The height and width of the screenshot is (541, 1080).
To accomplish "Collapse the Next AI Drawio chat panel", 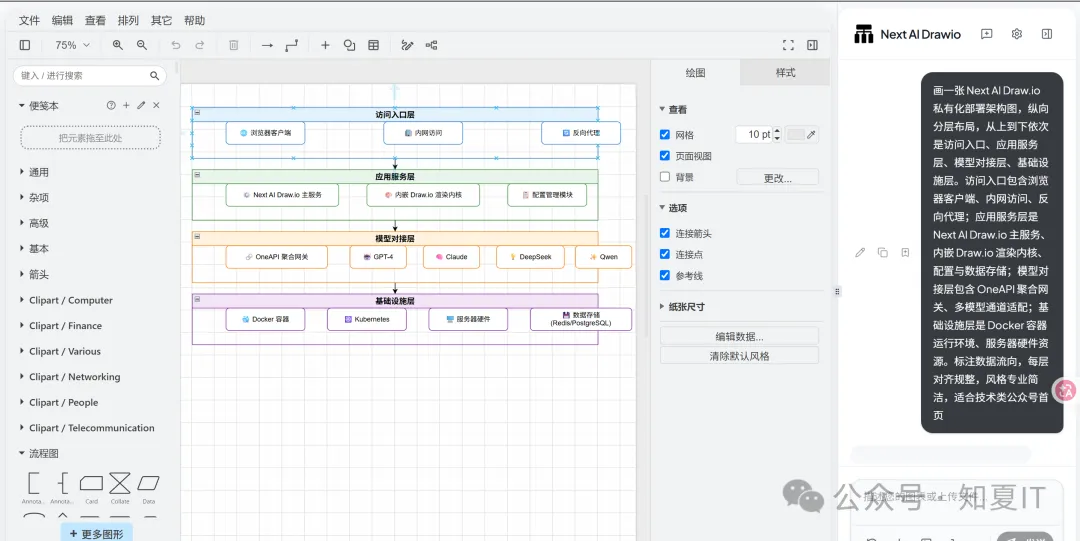I will 1047,34.
